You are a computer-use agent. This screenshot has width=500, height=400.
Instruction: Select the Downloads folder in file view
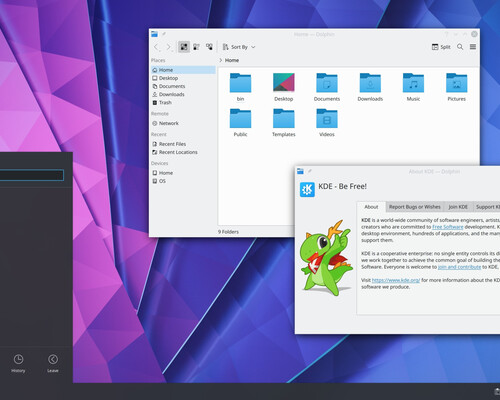[370, 83]
